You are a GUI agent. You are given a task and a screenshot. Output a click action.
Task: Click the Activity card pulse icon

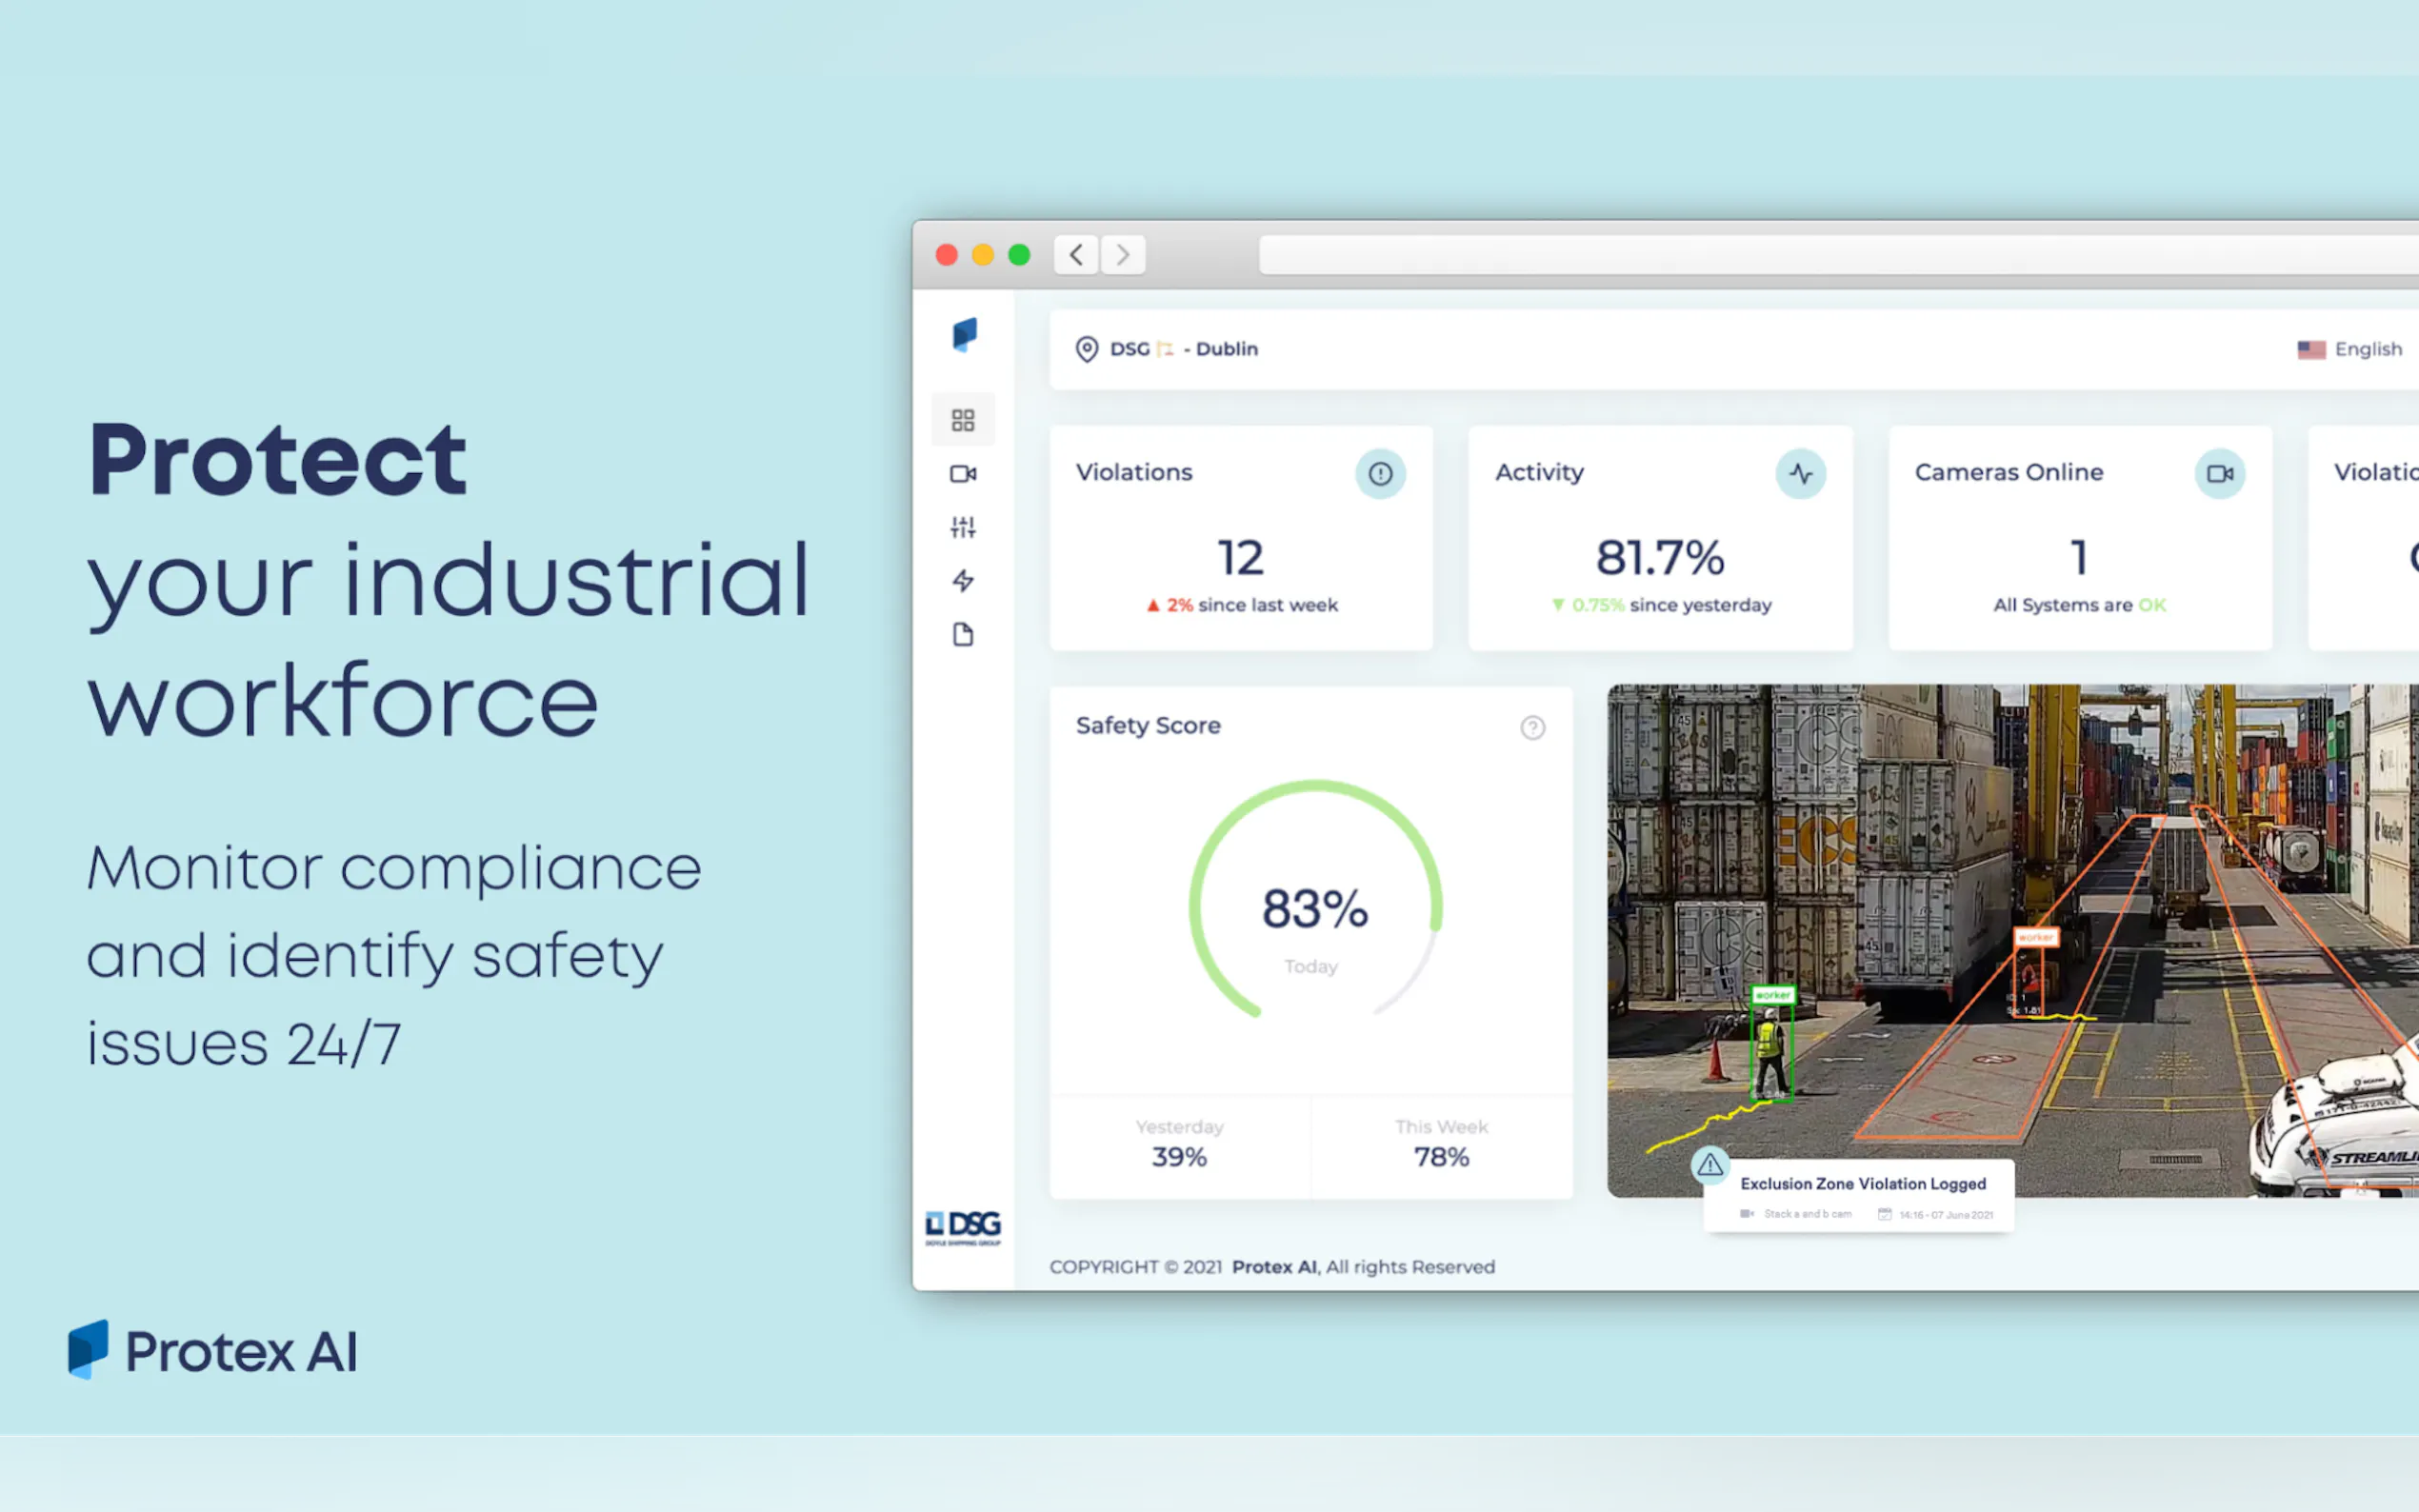pyautogui.click(x=1800, y=473)
